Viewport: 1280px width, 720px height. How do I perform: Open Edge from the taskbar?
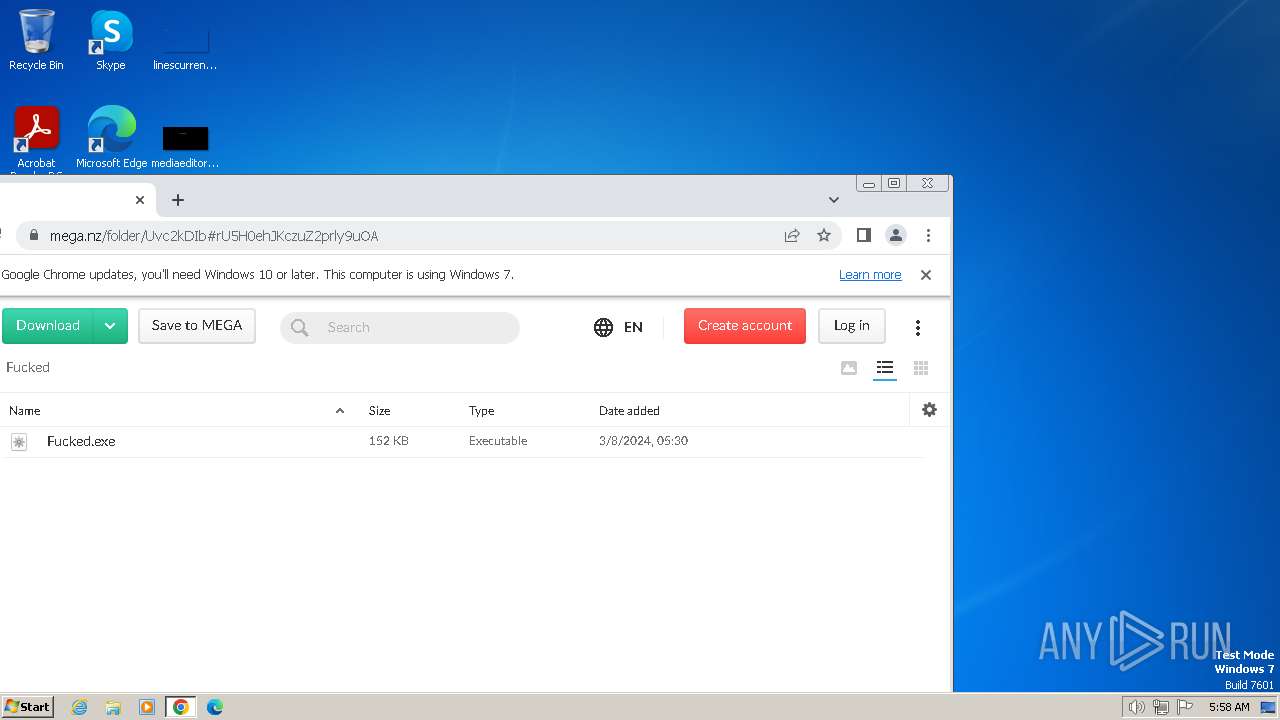coord(214,707)
